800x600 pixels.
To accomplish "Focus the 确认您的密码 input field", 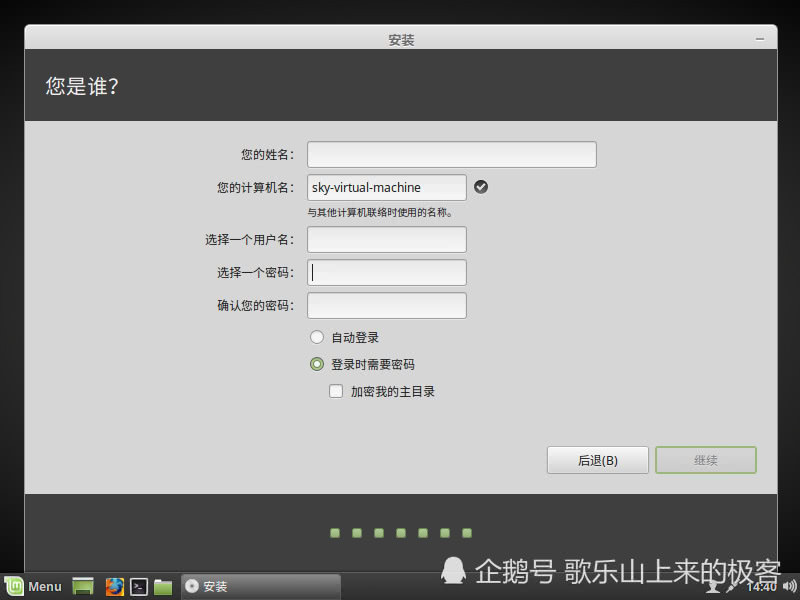I will (387, 306).
